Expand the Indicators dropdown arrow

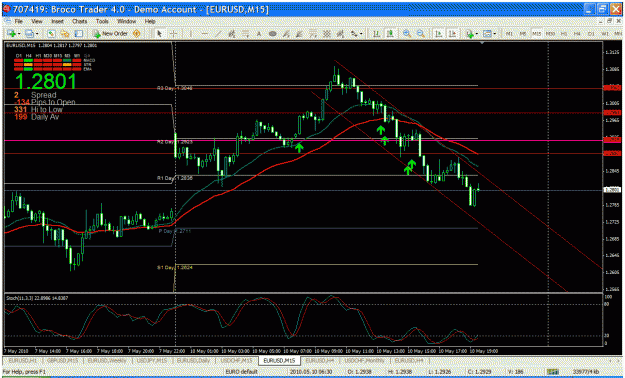(x=477, y=34)
